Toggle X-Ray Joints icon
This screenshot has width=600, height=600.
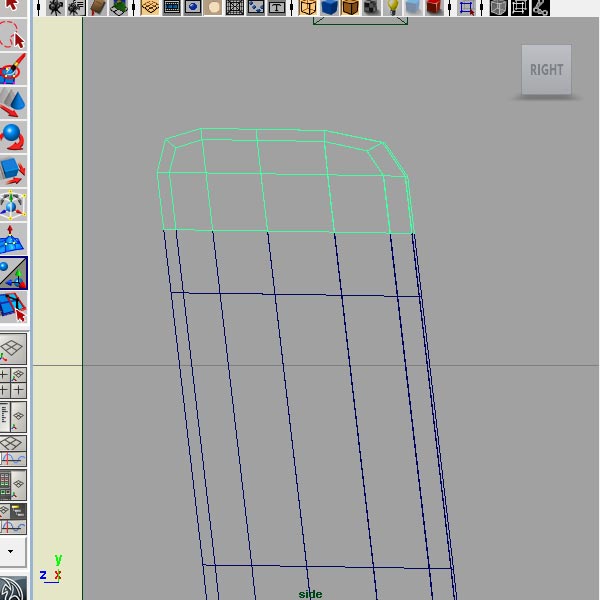[541, 8]
